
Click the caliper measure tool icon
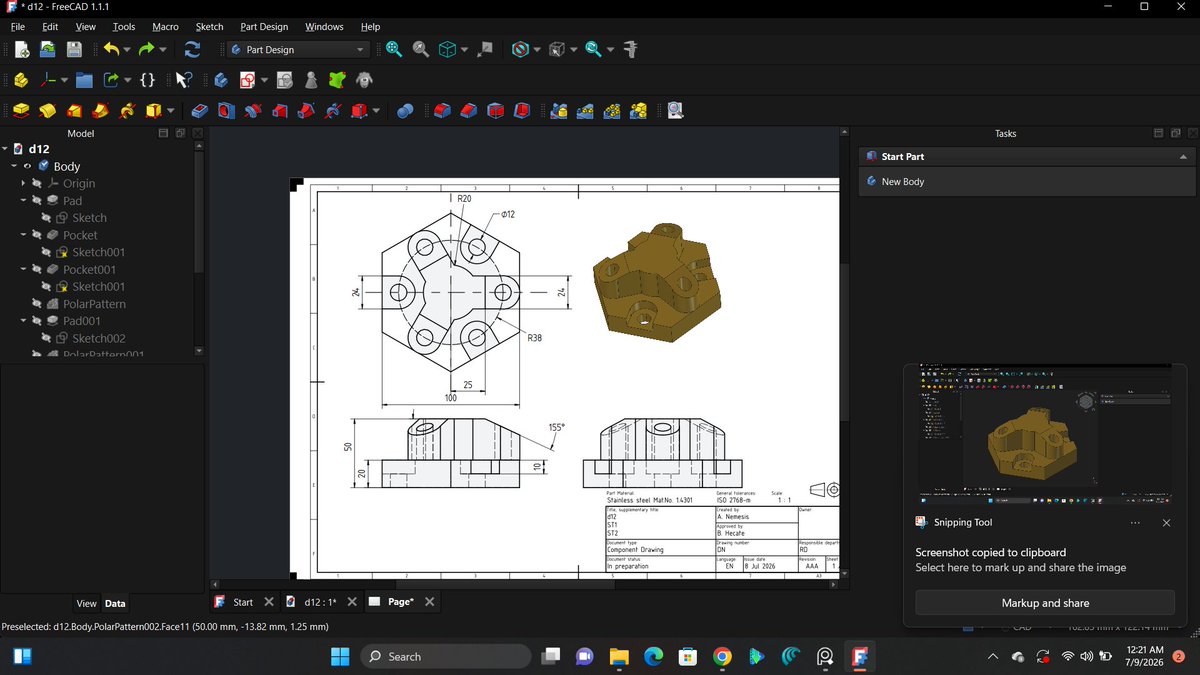click(631, 49)
